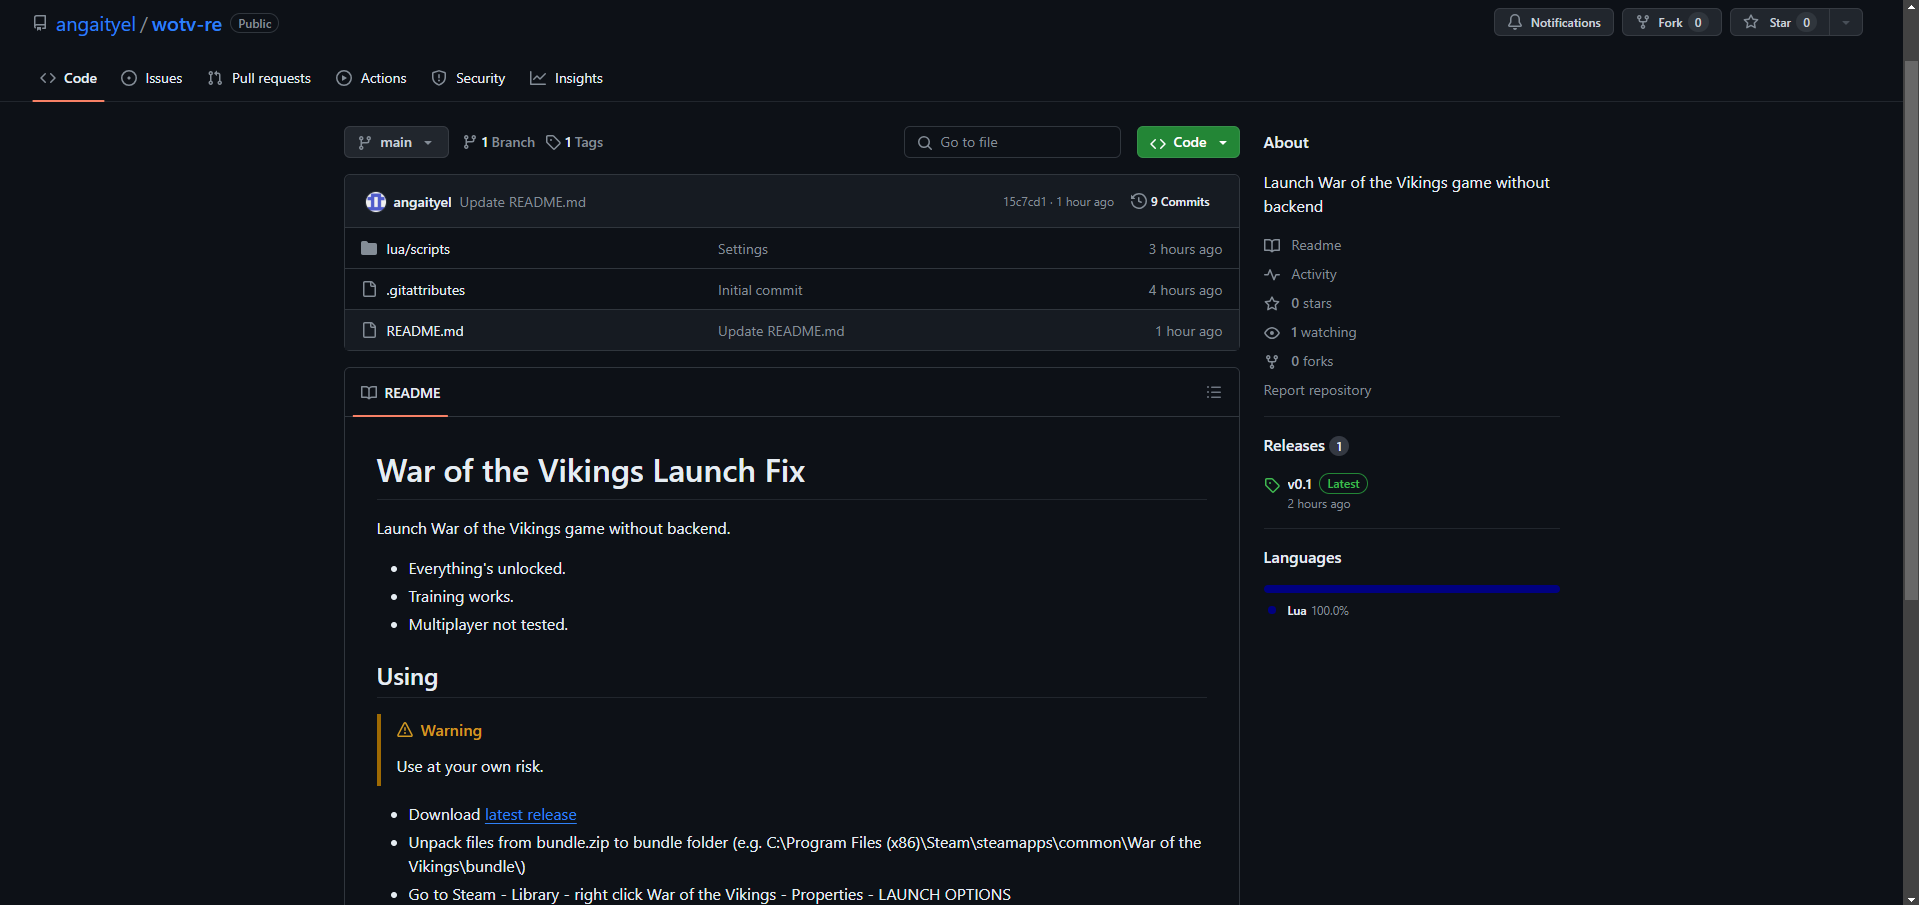This screenshot has height=905, width=1919.
Task: Click the history clock icon beside 9 Commits
Action: click(x=1138, y=201)
